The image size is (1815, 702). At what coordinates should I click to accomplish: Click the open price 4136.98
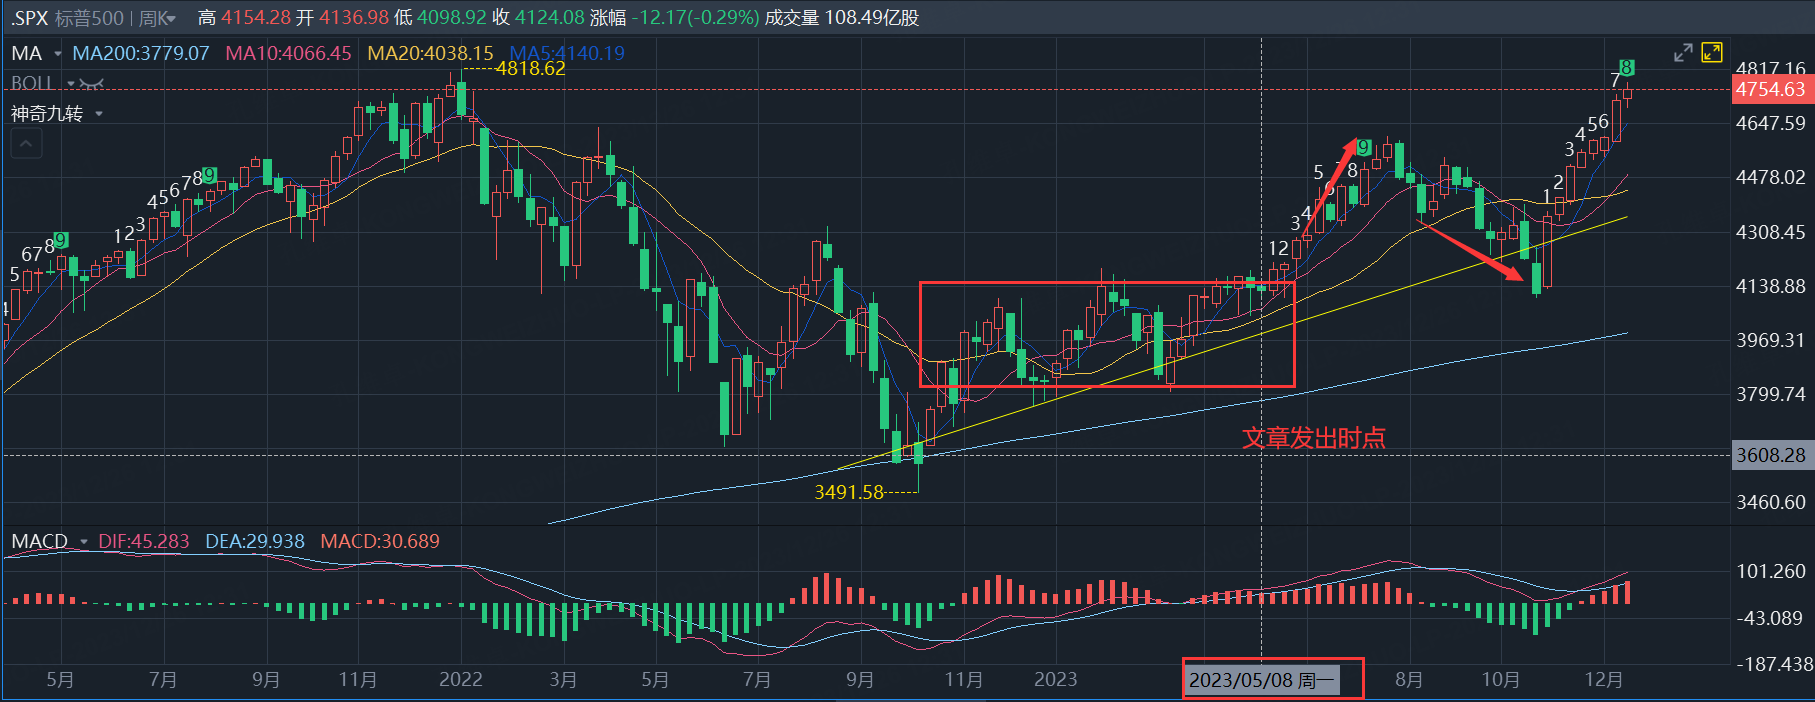(x=354, y=18)
